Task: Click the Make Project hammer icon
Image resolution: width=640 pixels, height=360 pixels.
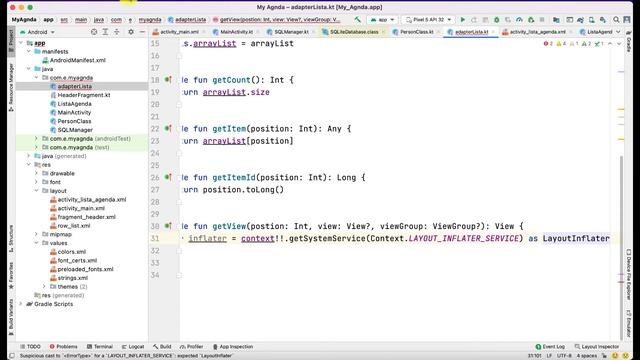Action: (x=358, y=20)
